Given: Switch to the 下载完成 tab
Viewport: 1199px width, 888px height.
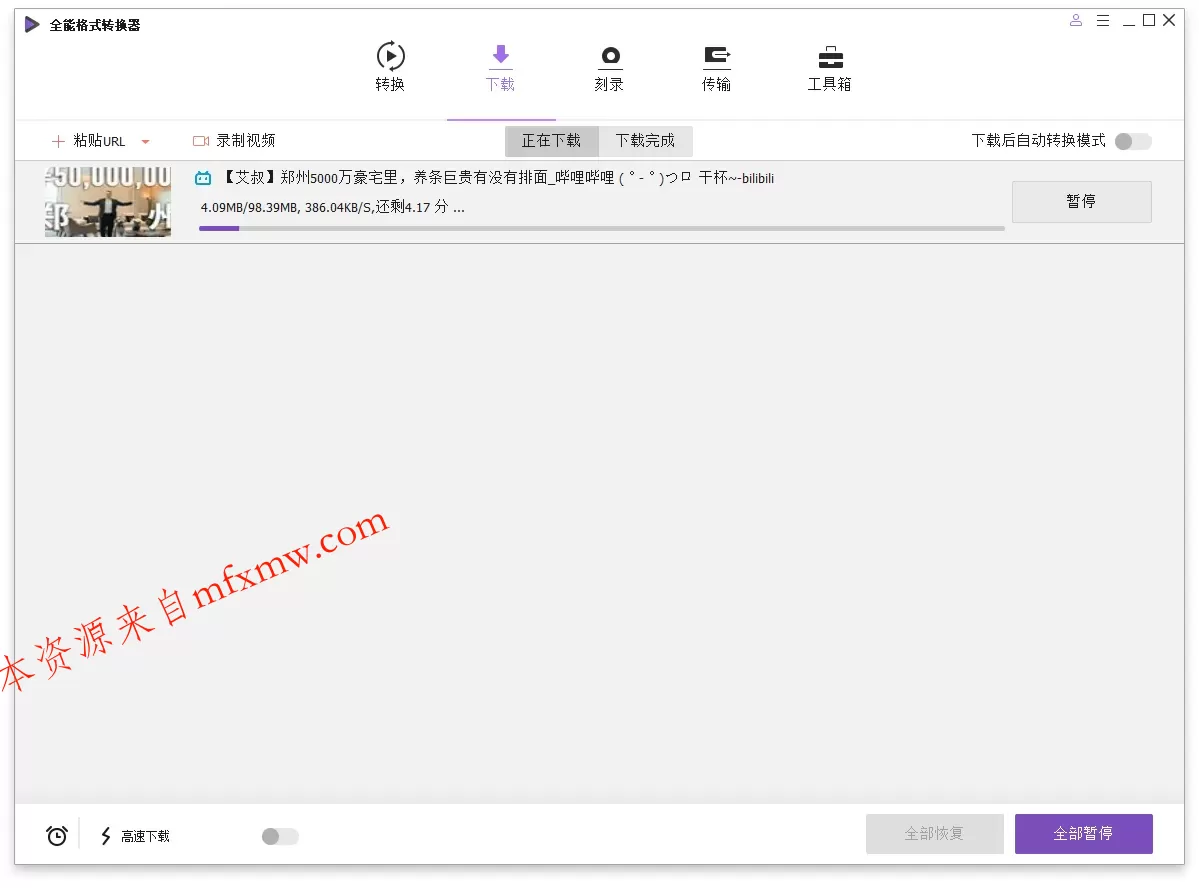Looking at the screenshot, I should click(645, 141).
